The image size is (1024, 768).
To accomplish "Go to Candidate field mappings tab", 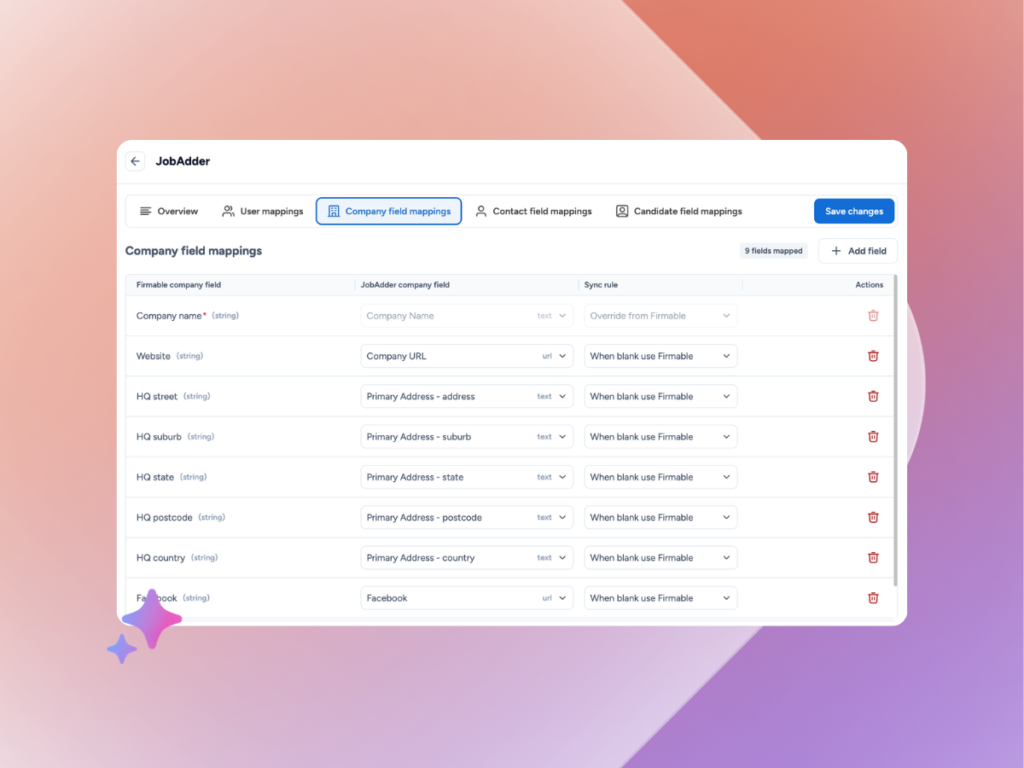I will click(x=678, y=211).
